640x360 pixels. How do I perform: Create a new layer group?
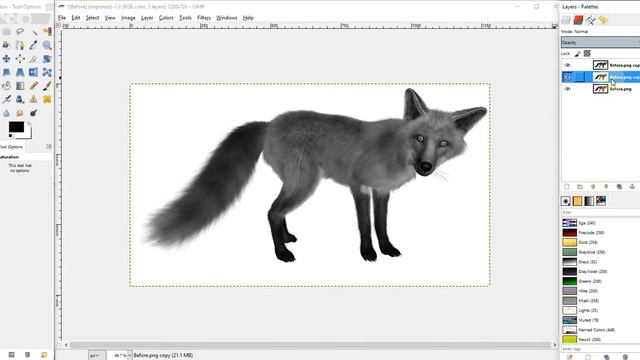[580, 187]
